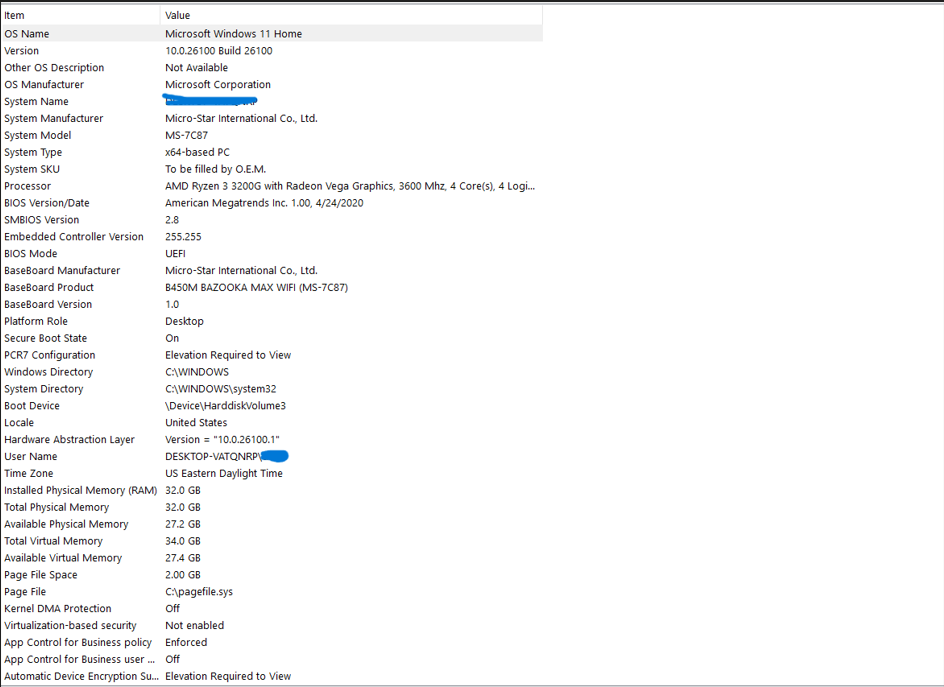
Task: Click the Not enabled virtualization security value
Action: coord(194,625)
